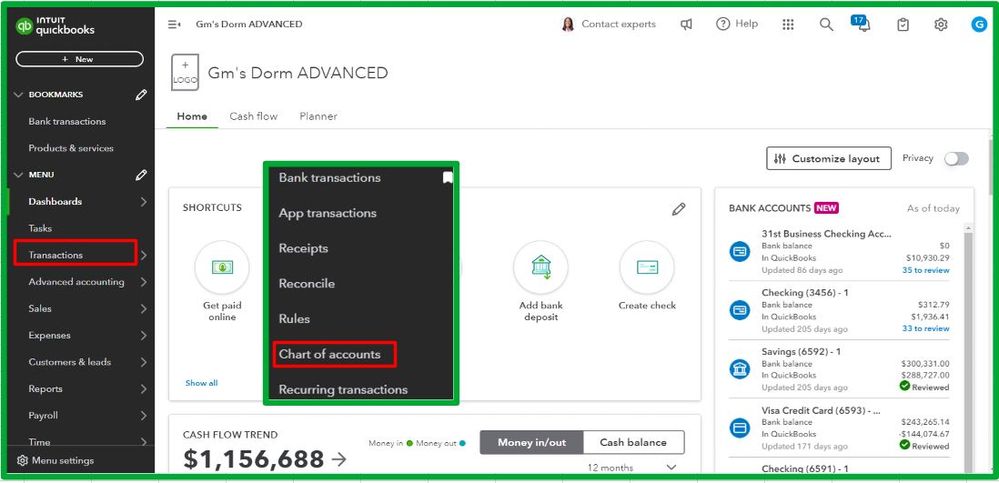The height and width of the screenshot is (483, 999).
Task: Click the Add bank deposit shortcut icon
Action: coord(541,267)
